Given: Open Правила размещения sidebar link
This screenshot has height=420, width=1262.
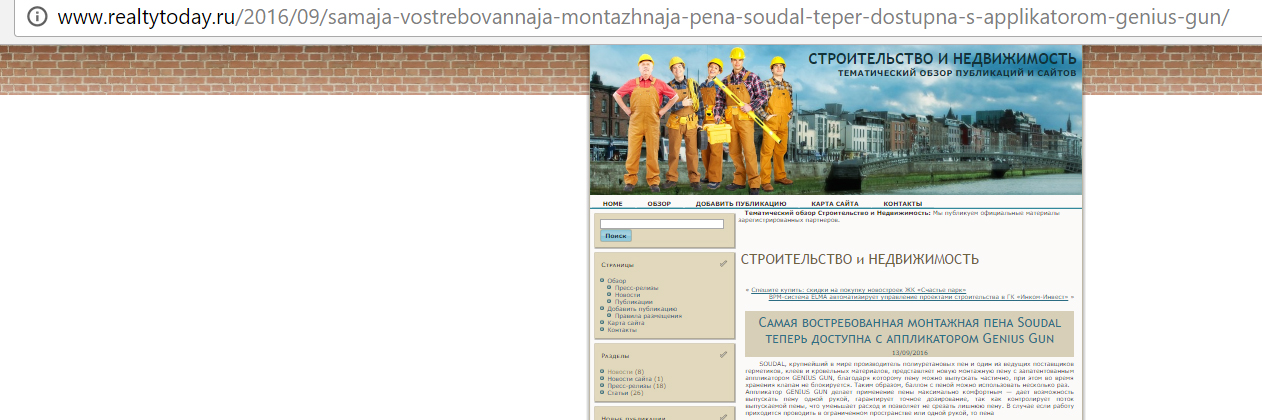Looking at the screenshot, I should [x=648, y=316].
